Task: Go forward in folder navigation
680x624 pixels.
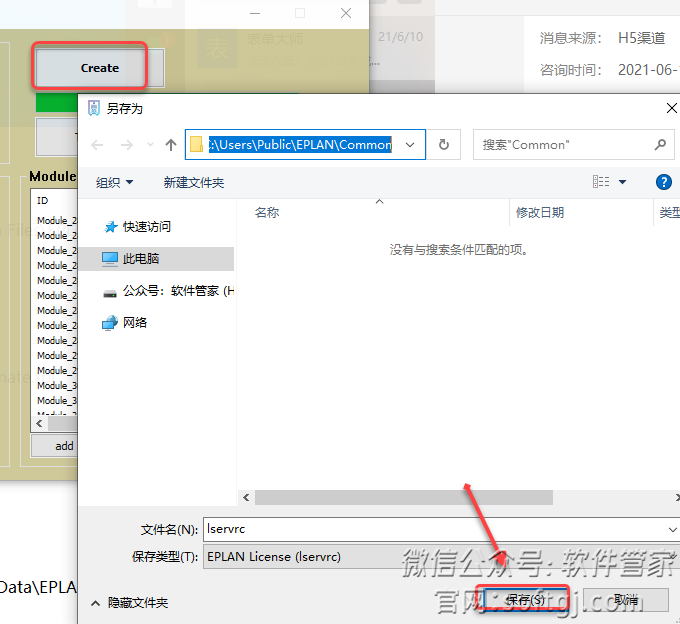Action: (126, 145)
